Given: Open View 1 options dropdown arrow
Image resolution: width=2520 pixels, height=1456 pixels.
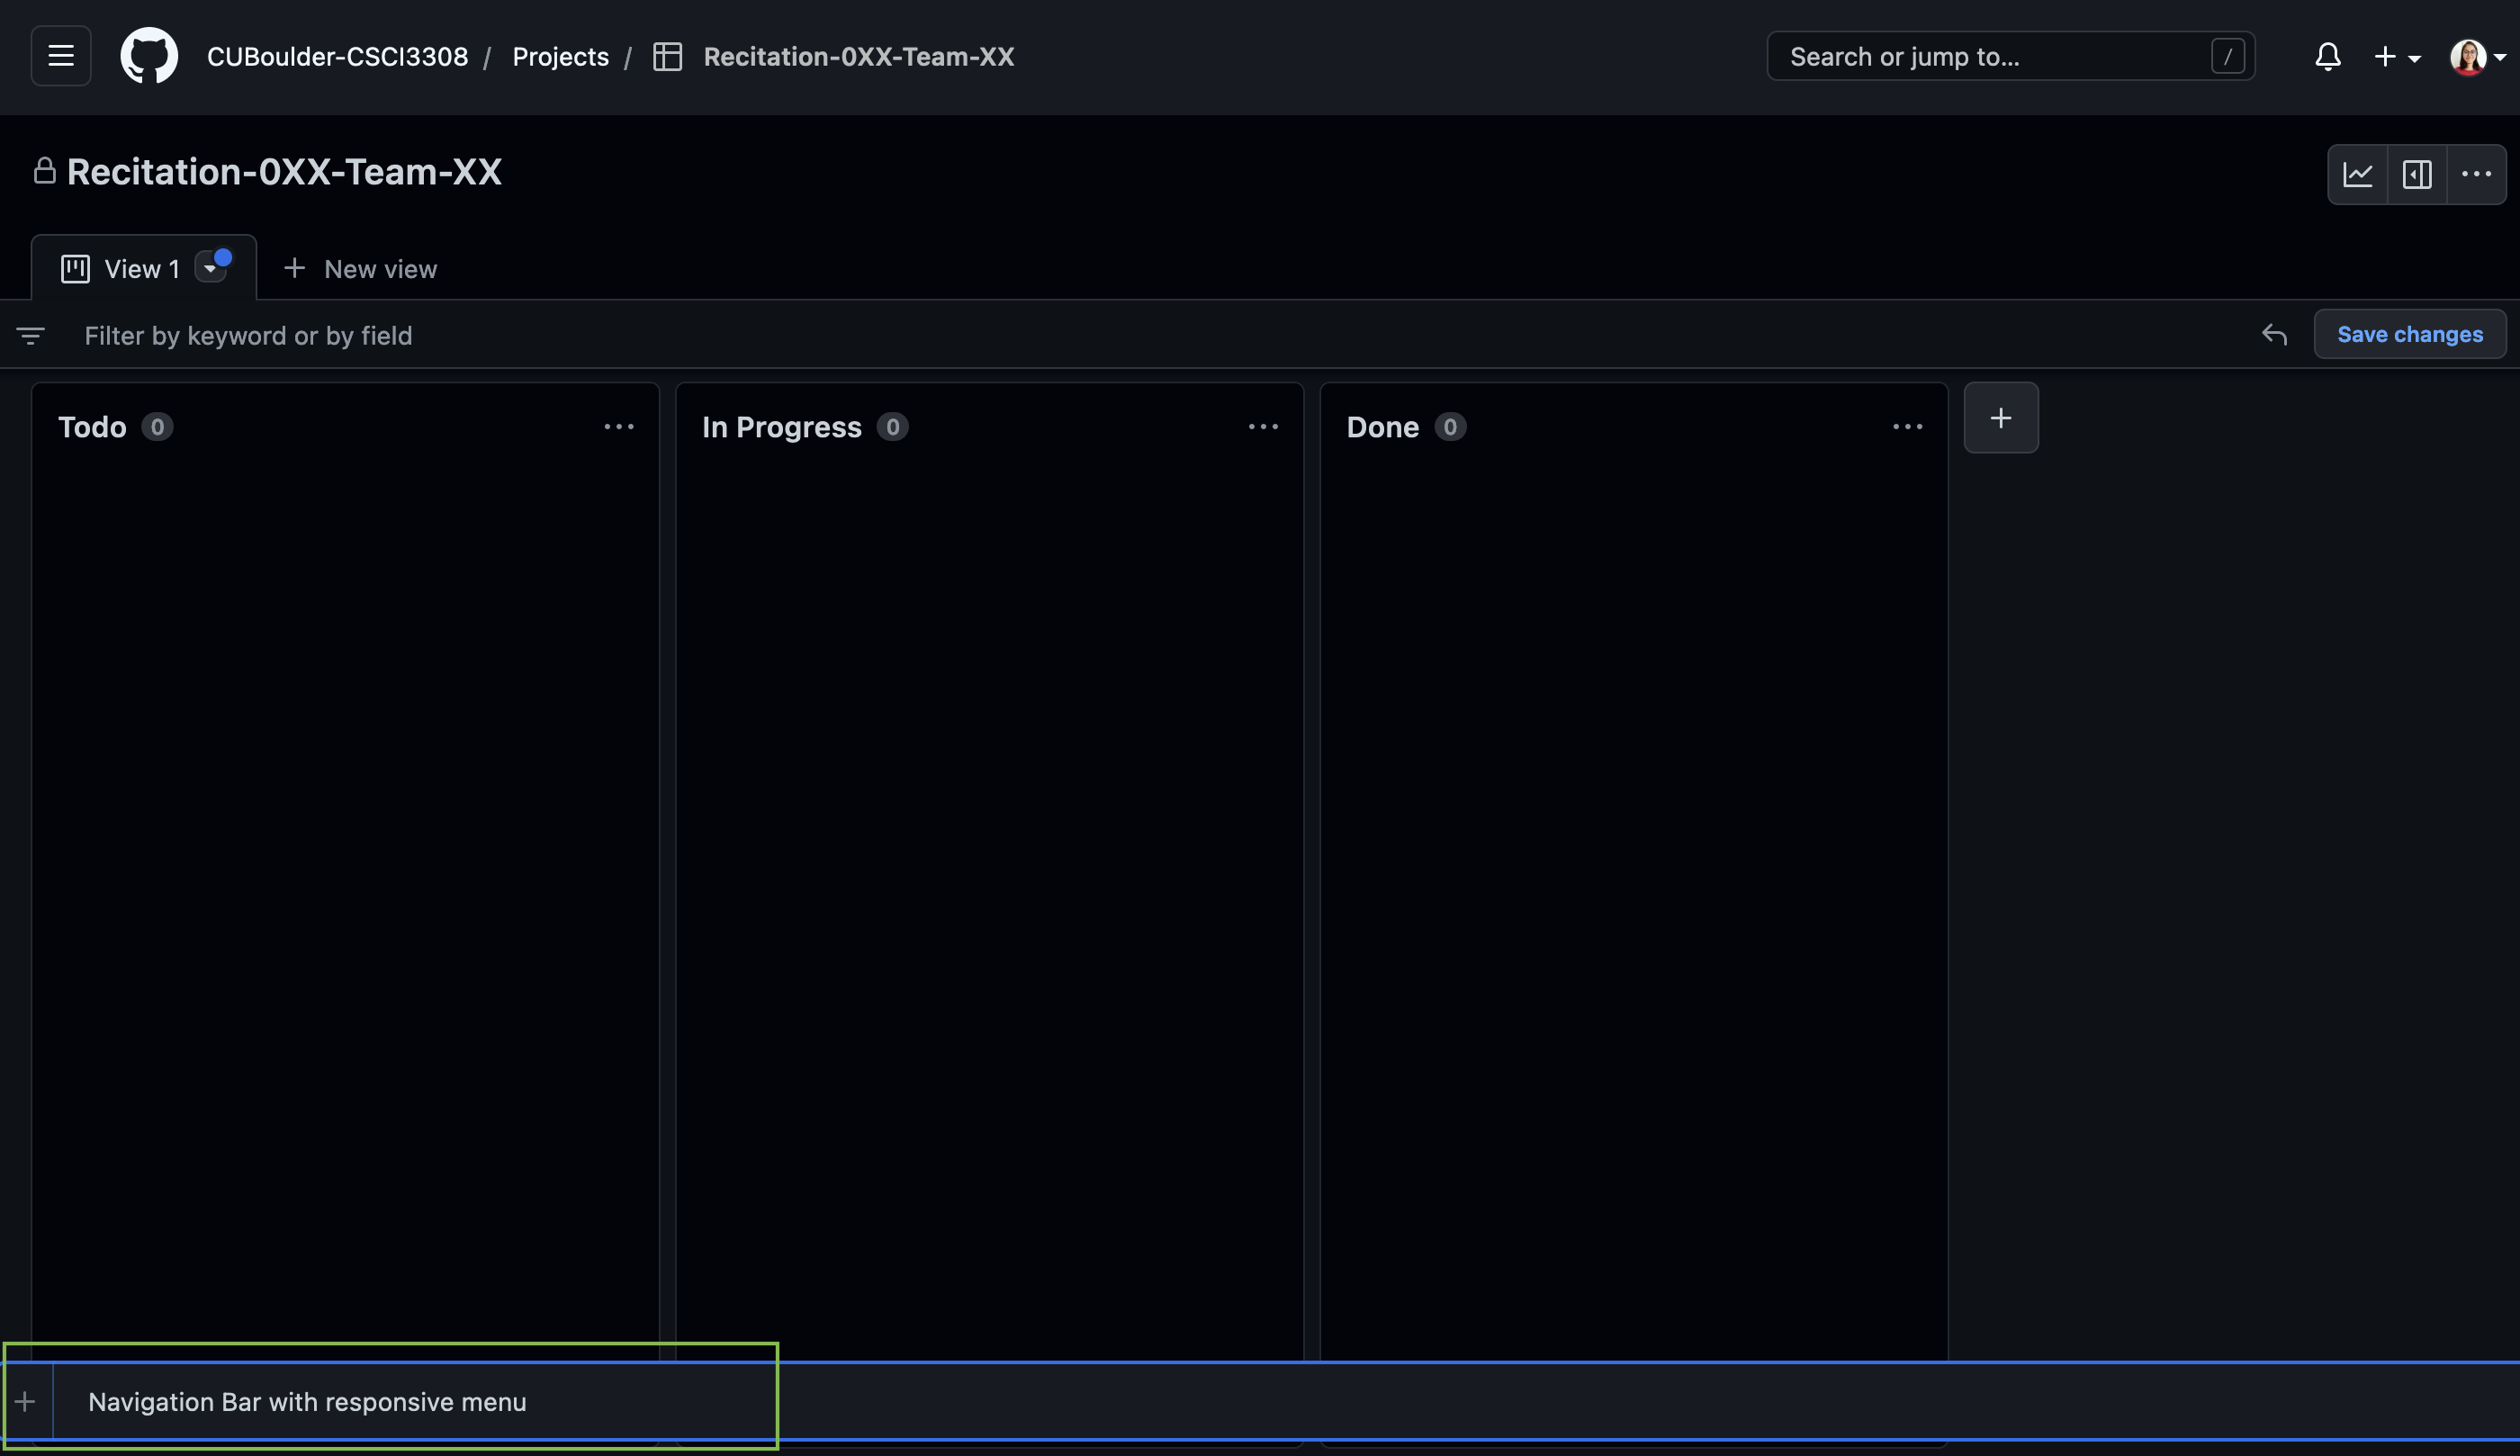Looking at the screenshot, I should pos(210,269).
